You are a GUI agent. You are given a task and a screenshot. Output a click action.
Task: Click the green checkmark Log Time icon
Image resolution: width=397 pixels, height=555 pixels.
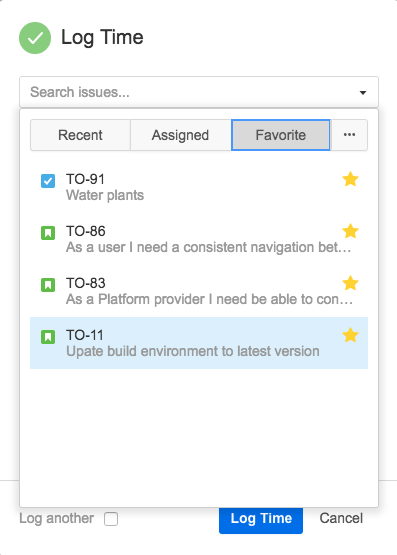pos(35,38)
